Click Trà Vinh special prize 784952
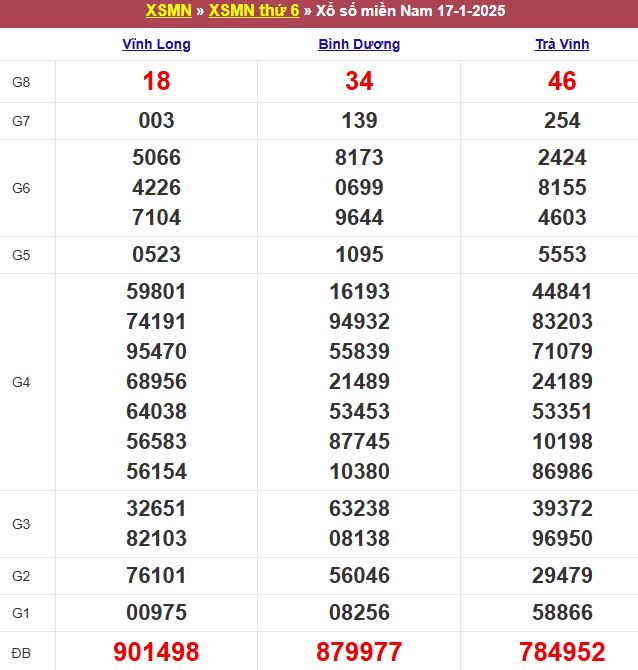Viewport: 638px width, 670px height. 562,652
